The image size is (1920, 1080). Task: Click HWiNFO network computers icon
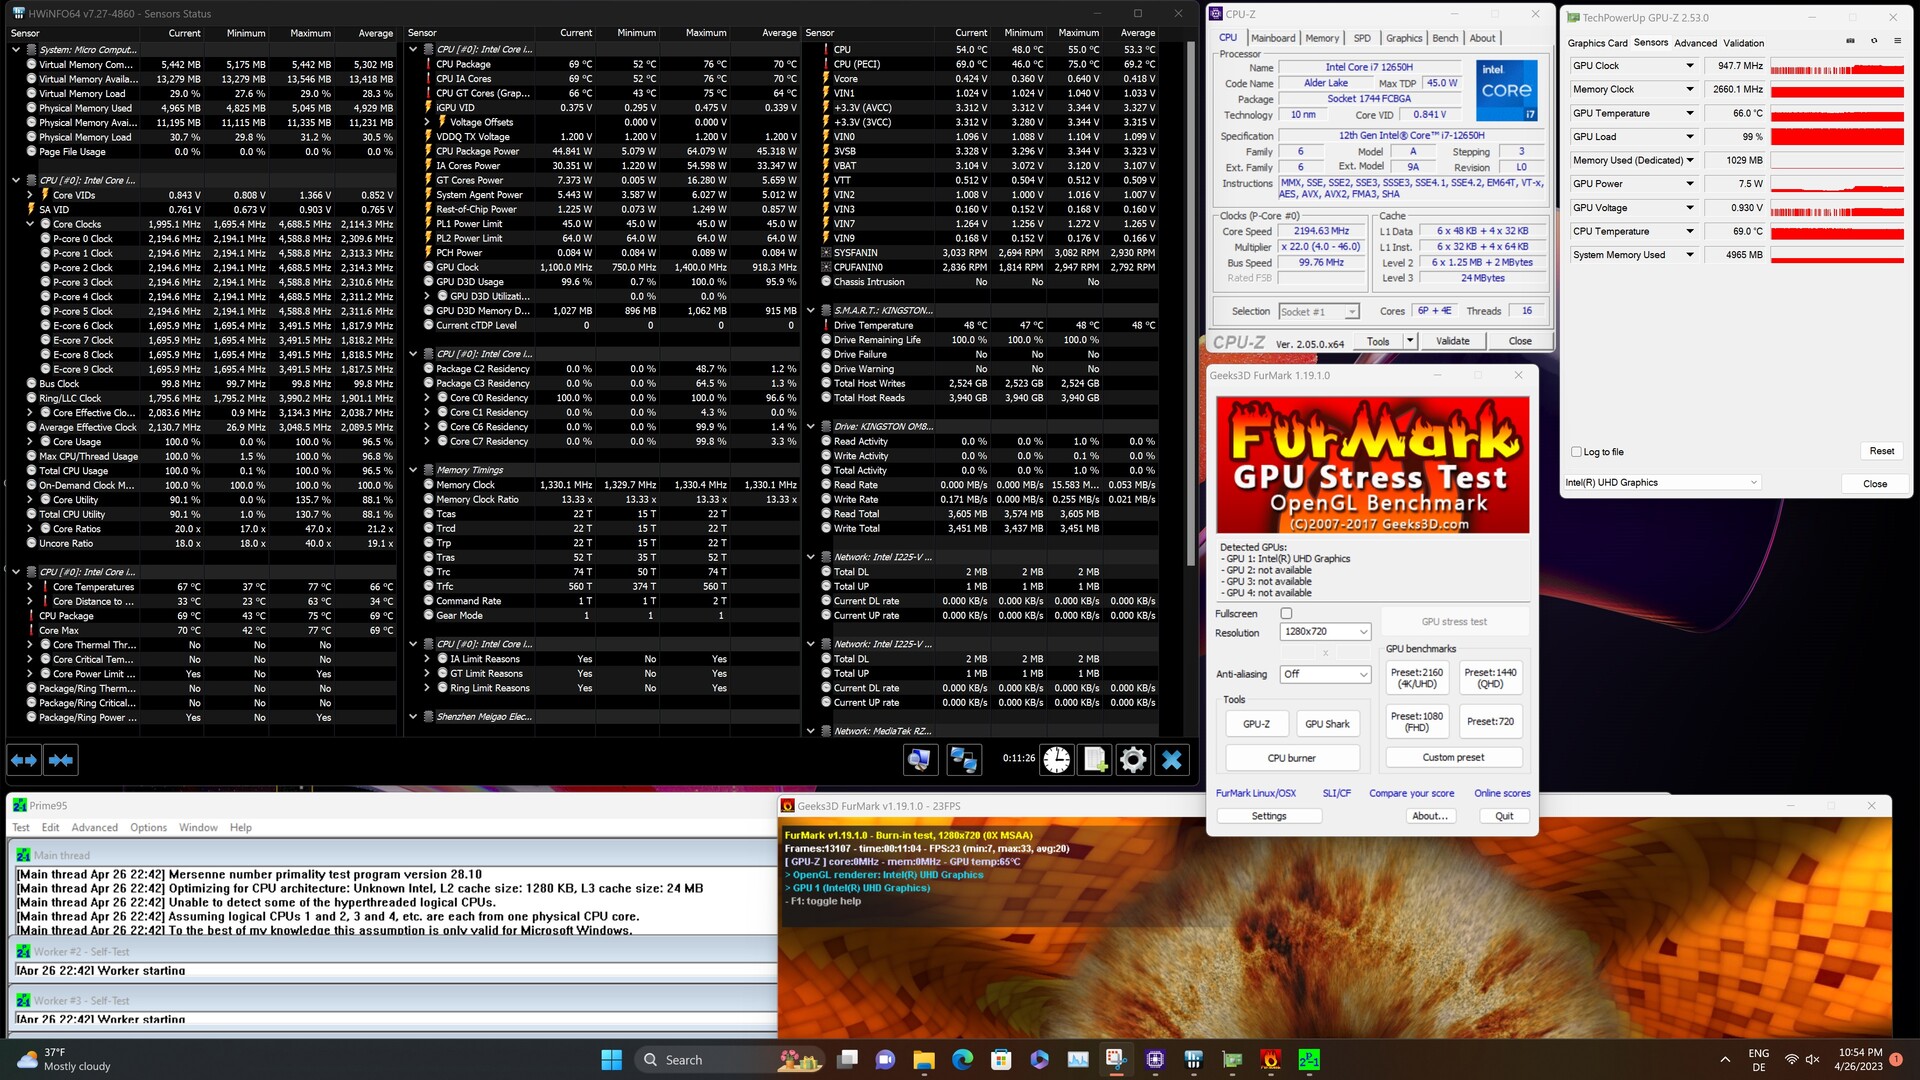(x=964, y=760)
